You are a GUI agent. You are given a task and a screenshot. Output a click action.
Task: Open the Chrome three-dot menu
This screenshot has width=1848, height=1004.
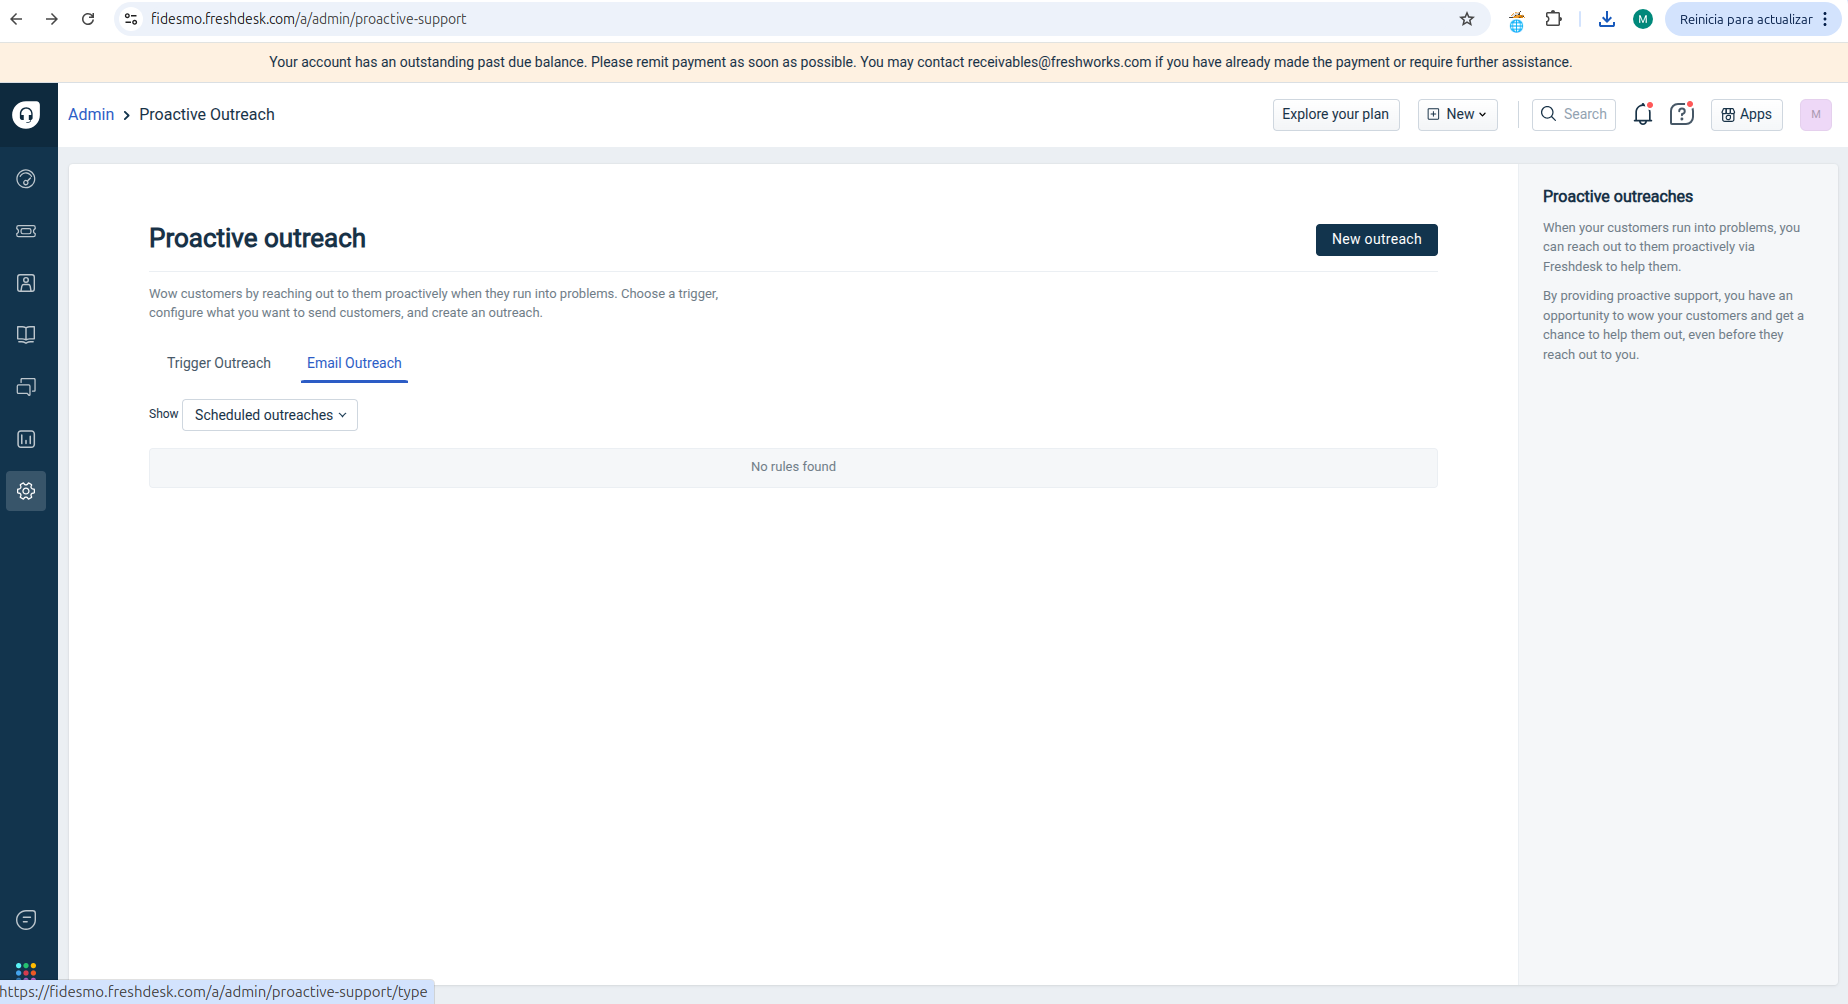(1826, 19)
